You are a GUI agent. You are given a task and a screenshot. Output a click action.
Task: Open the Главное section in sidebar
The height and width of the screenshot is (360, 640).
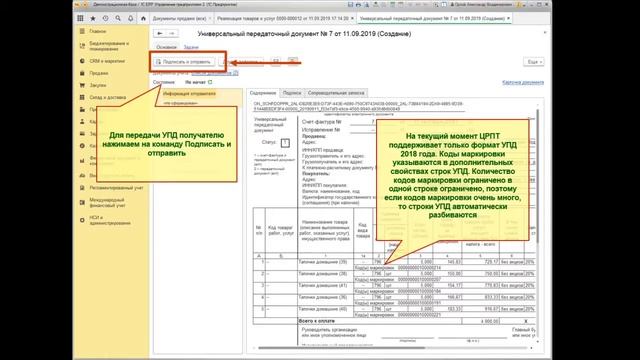tap(98, 31)
